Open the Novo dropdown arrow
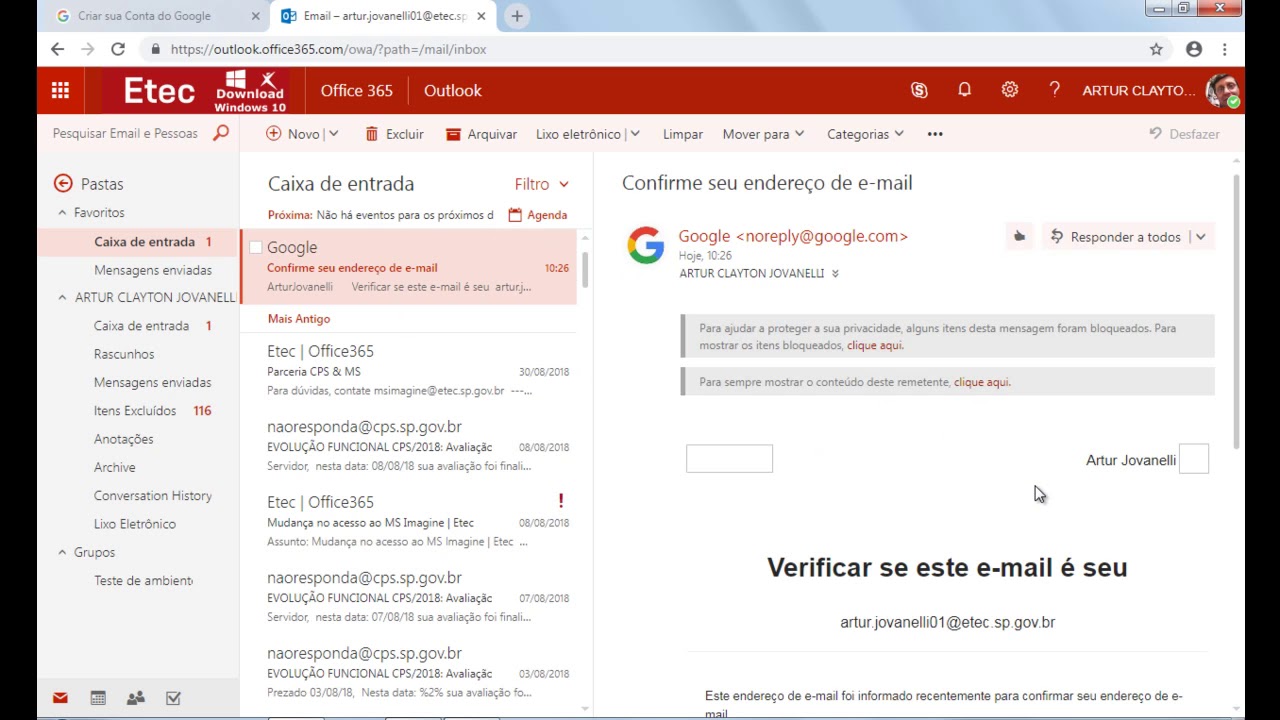The image size is (1280, 720). click(x=333, y=134)
